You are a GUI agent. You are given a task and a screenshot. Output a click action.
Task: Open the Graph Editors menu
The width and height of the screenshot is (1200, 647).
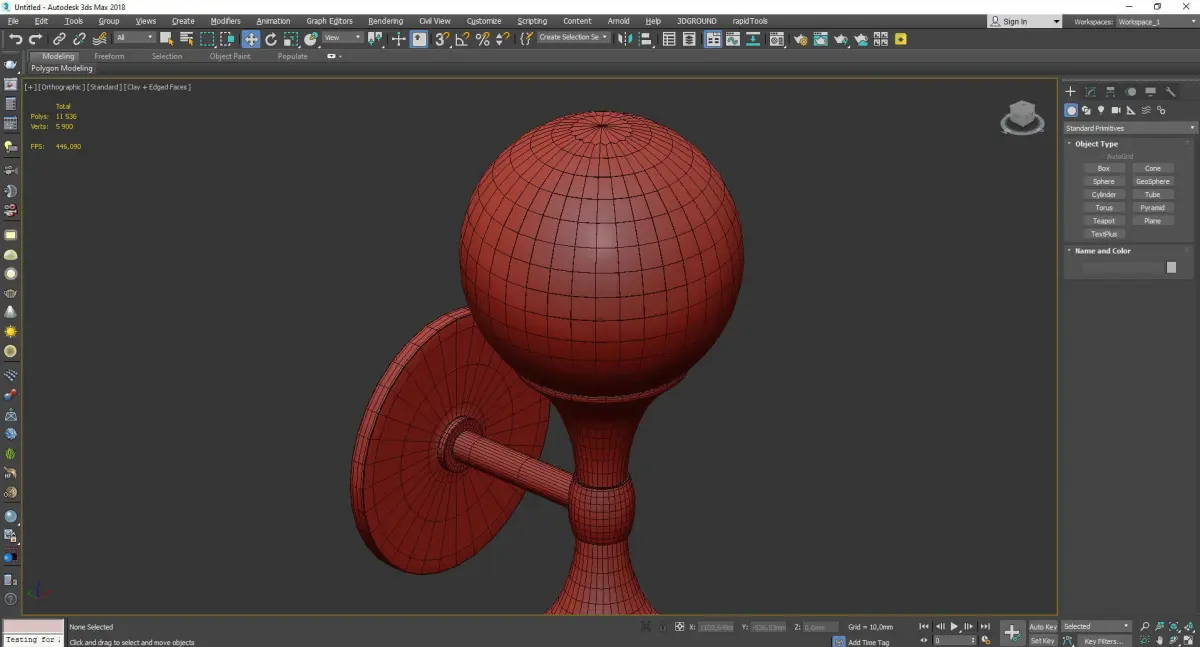[x=329, y=21]
